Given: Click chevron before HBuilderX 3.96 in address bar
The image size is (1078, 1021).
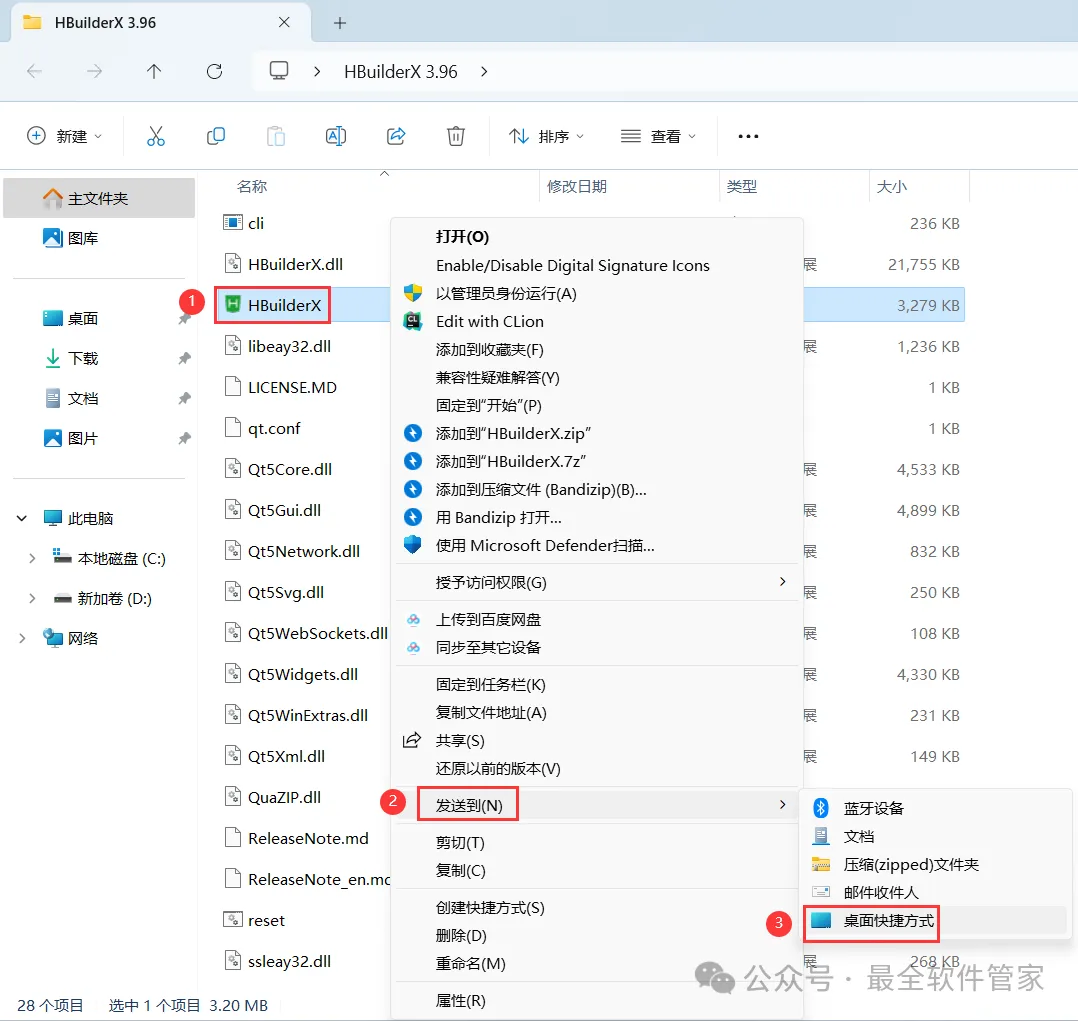Looking at the screenshot, I should click(317, 72).
